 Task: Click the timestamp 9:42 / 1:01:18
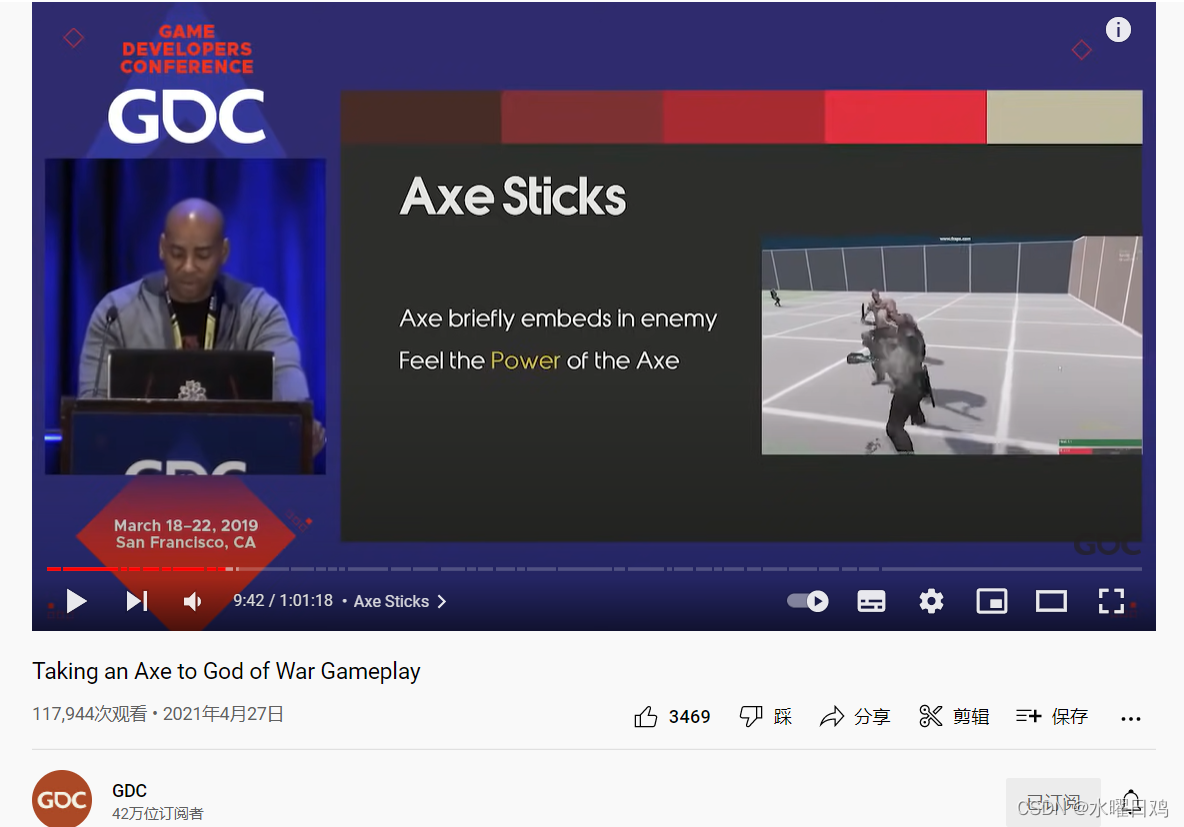coord(283,600)
